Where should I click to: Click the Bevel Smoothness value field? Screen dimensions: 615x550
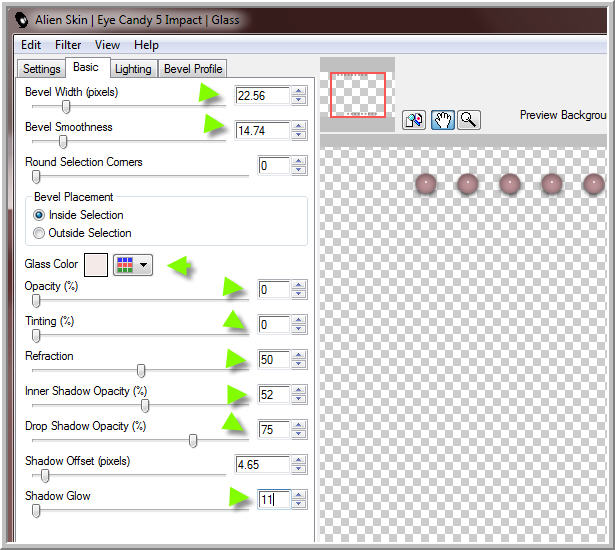click(262, 131)
